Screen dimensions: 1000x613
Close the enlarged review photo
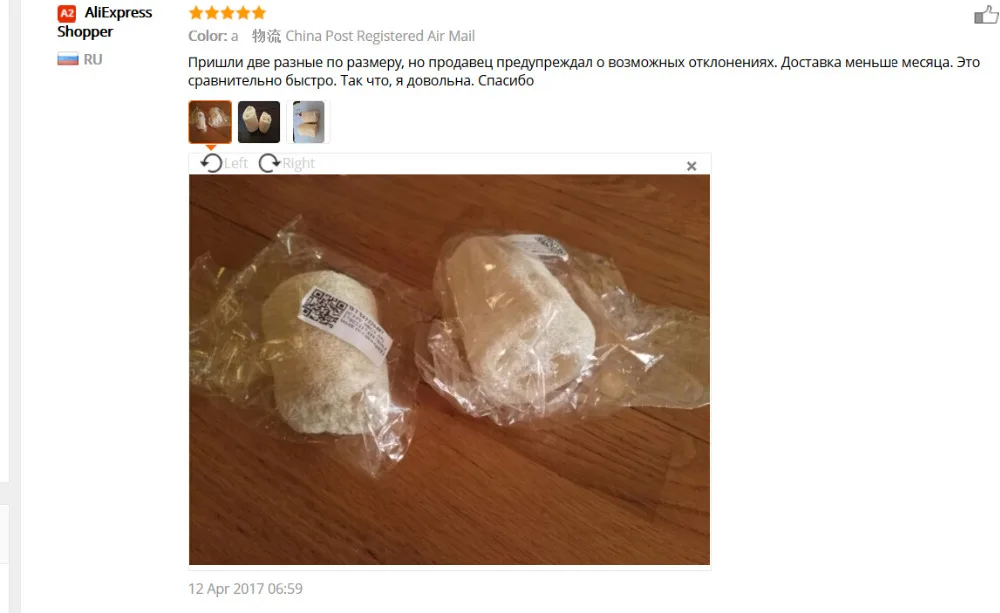point(691,166)
